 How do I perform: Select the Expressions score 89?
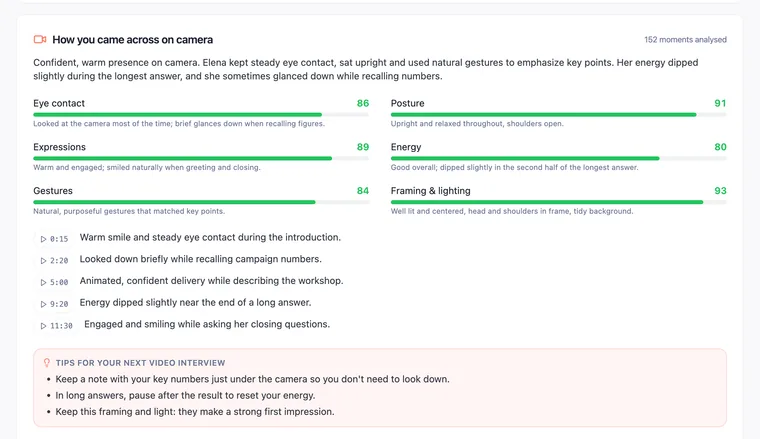click(x=363, y=147)
